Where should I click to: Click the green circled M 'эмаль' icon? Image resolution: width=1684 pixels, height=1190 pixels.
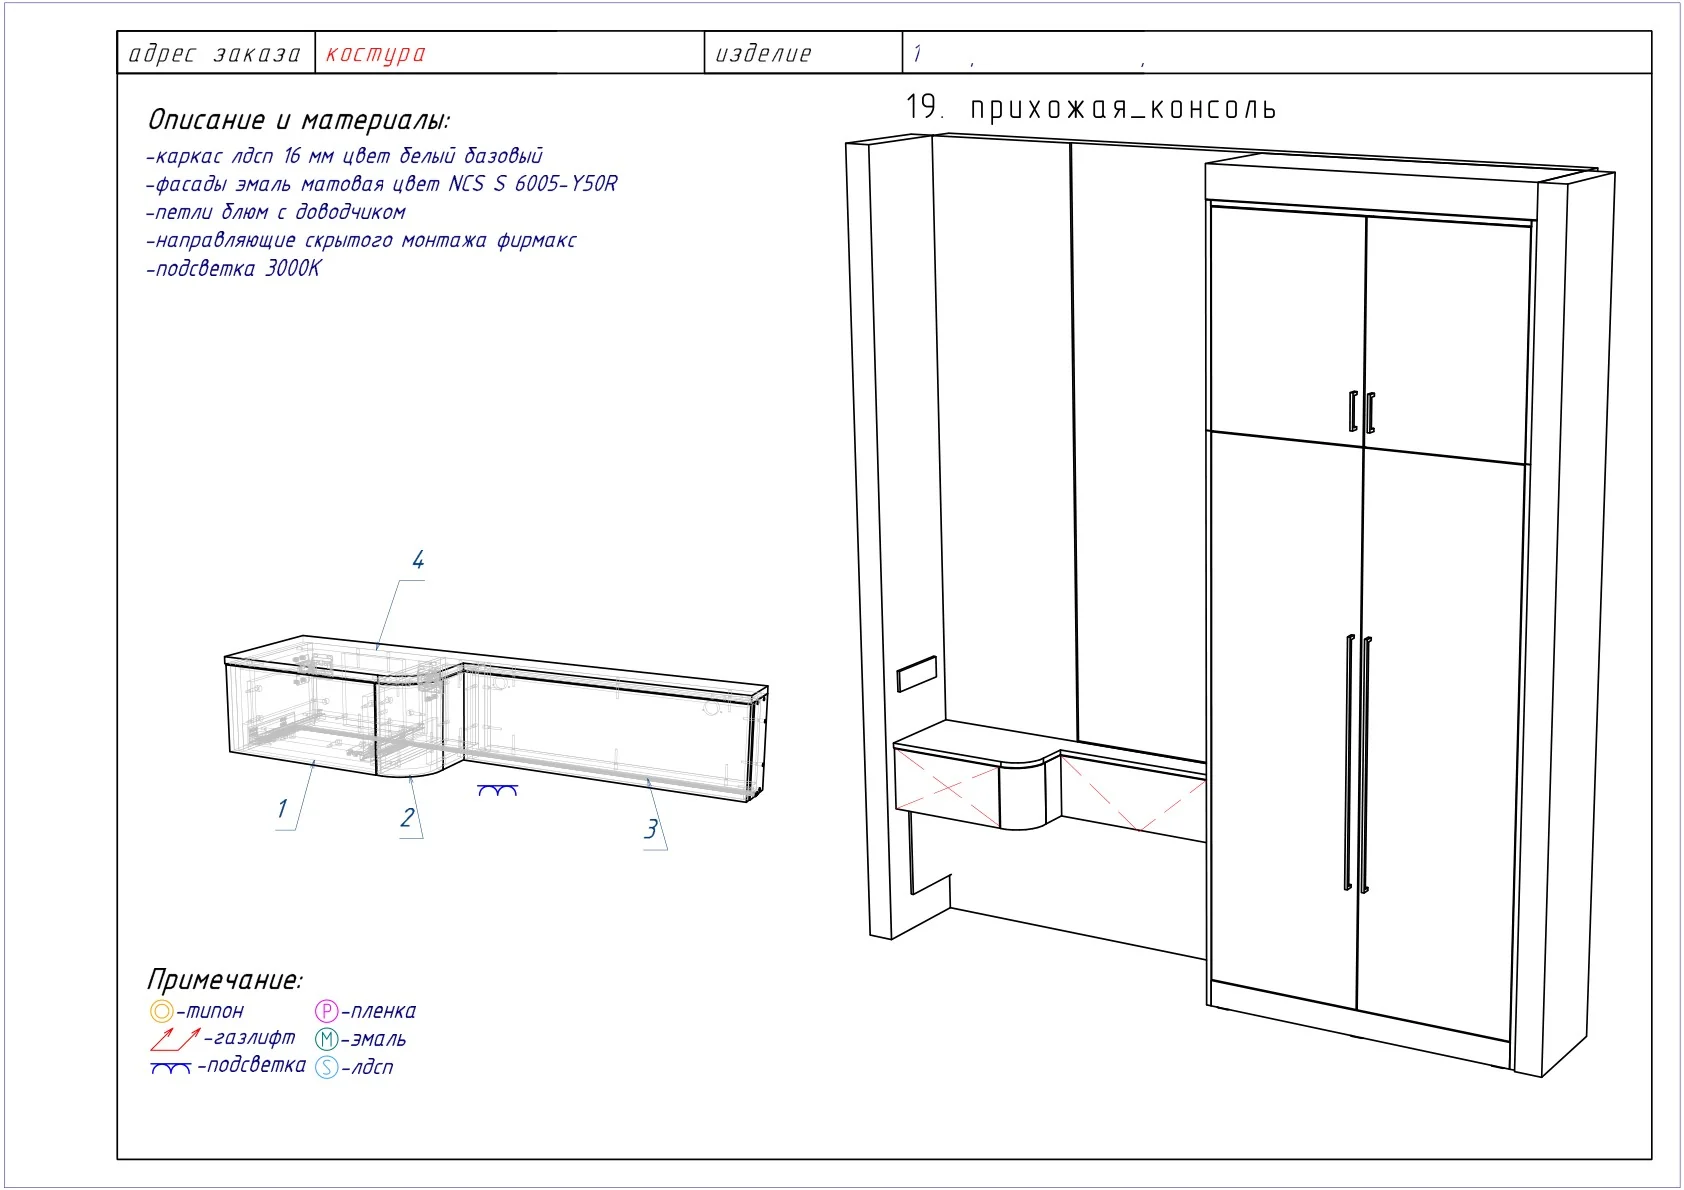pyautogui.click(x=326, y=1039)
